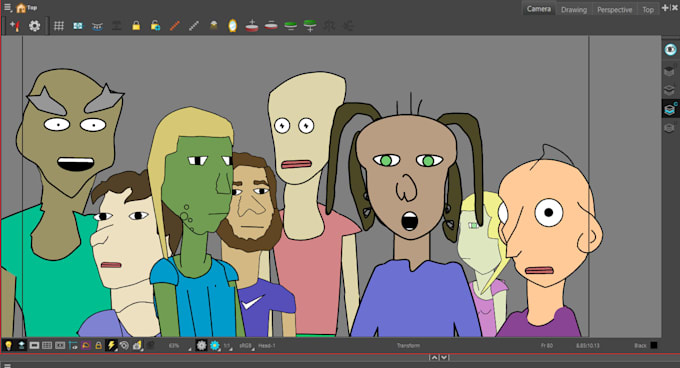Open the blue flower render mode dropdown
The width and height of the screenshot is (680, 368).
point(215,345)
